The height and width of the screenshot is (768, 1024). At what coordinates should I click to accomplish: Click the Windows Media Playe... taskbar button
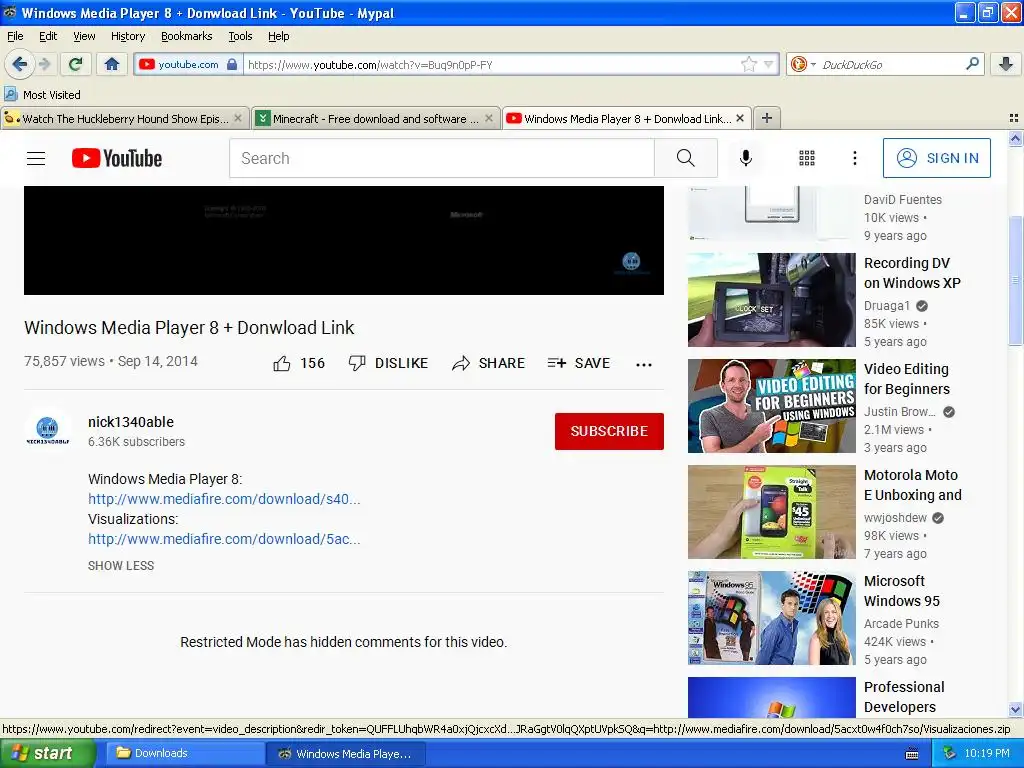[x=346, y=753]
